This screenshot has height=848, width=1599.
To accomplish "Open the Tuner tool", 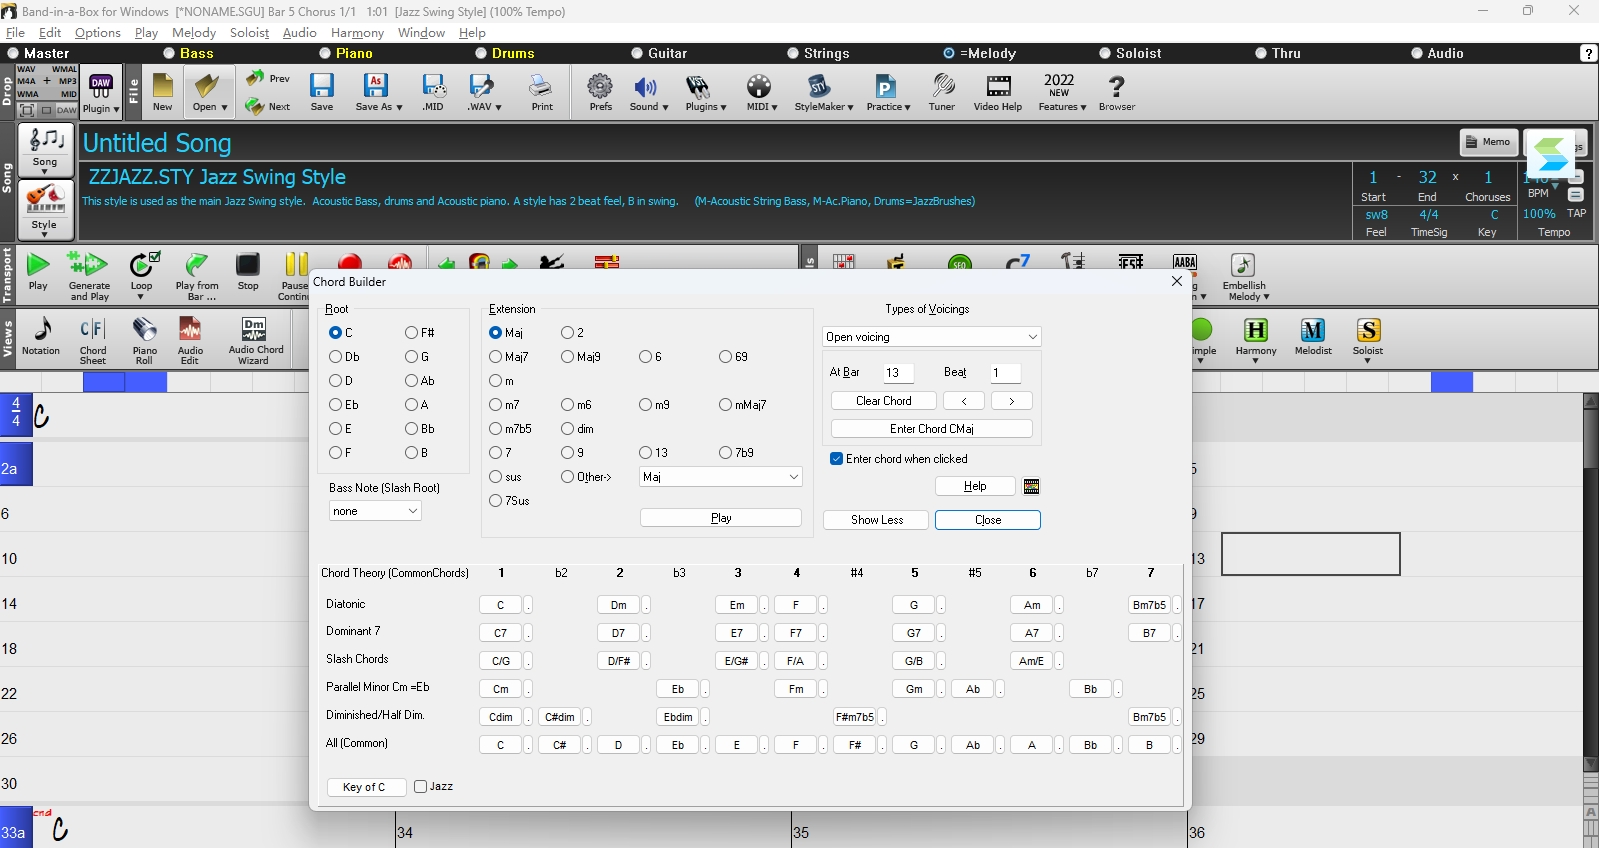I will point(942,91).
